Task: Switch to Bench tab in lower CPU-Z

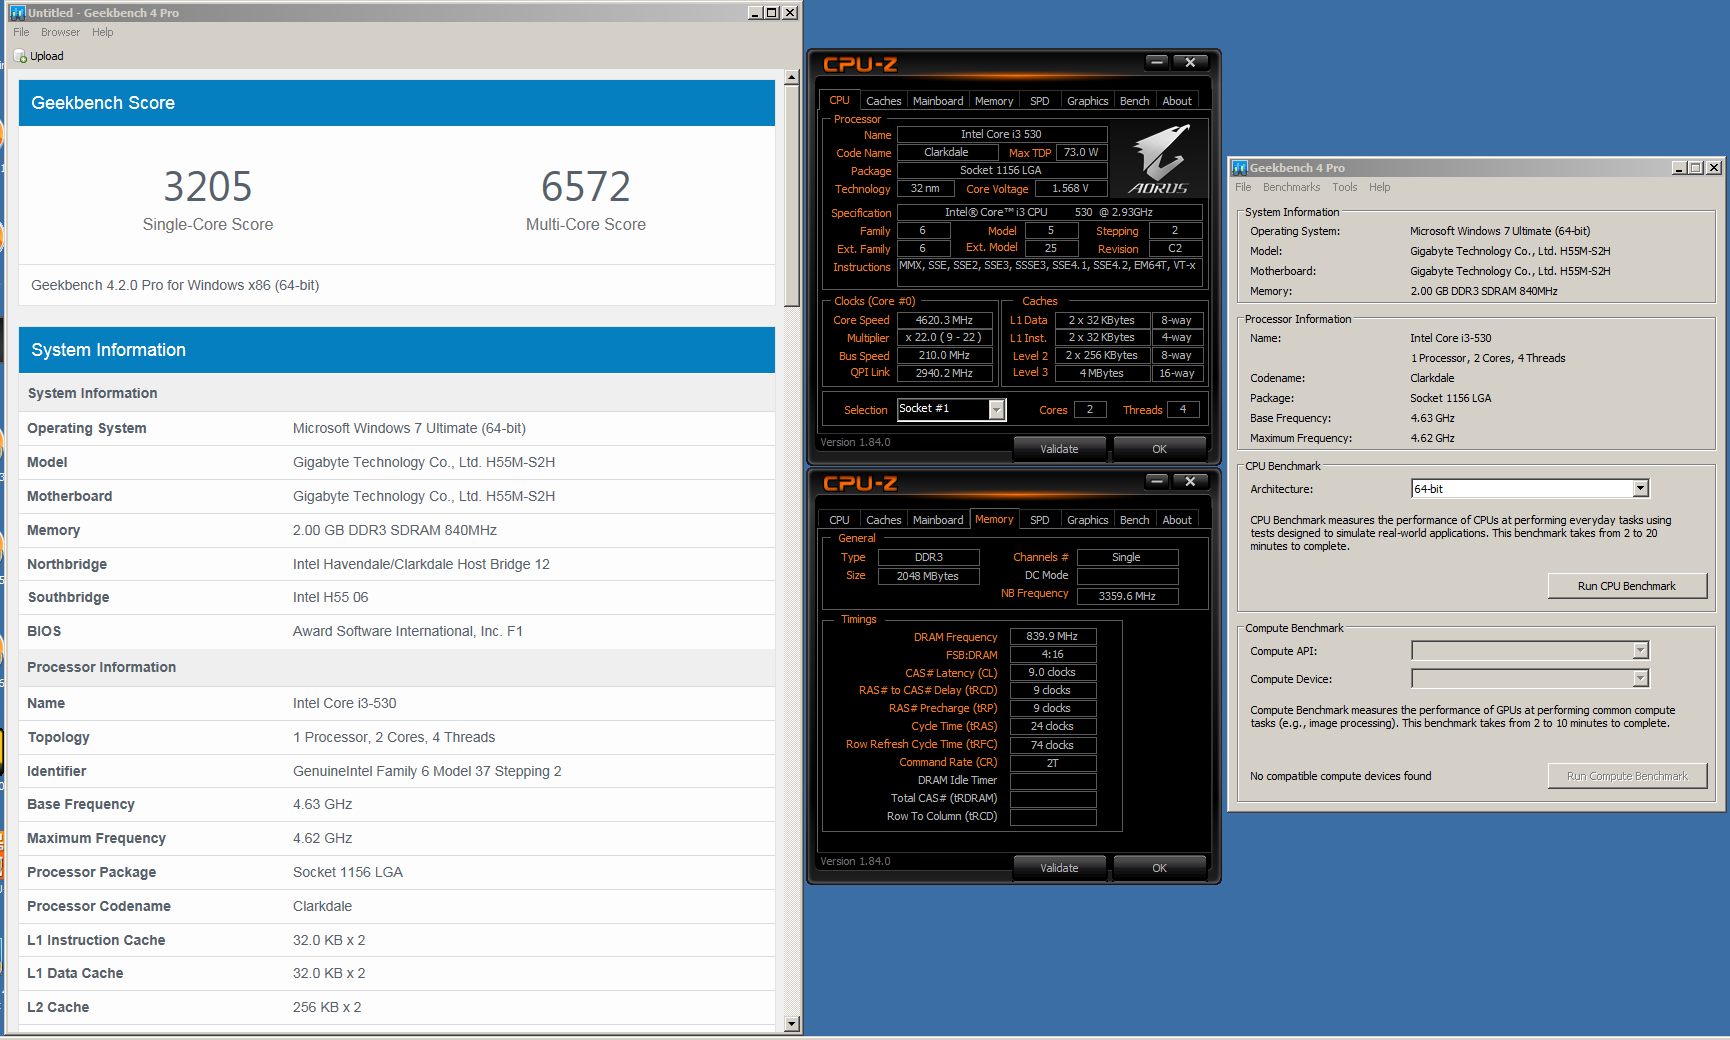Action: pyautogui.click(x=1134, y=520)
